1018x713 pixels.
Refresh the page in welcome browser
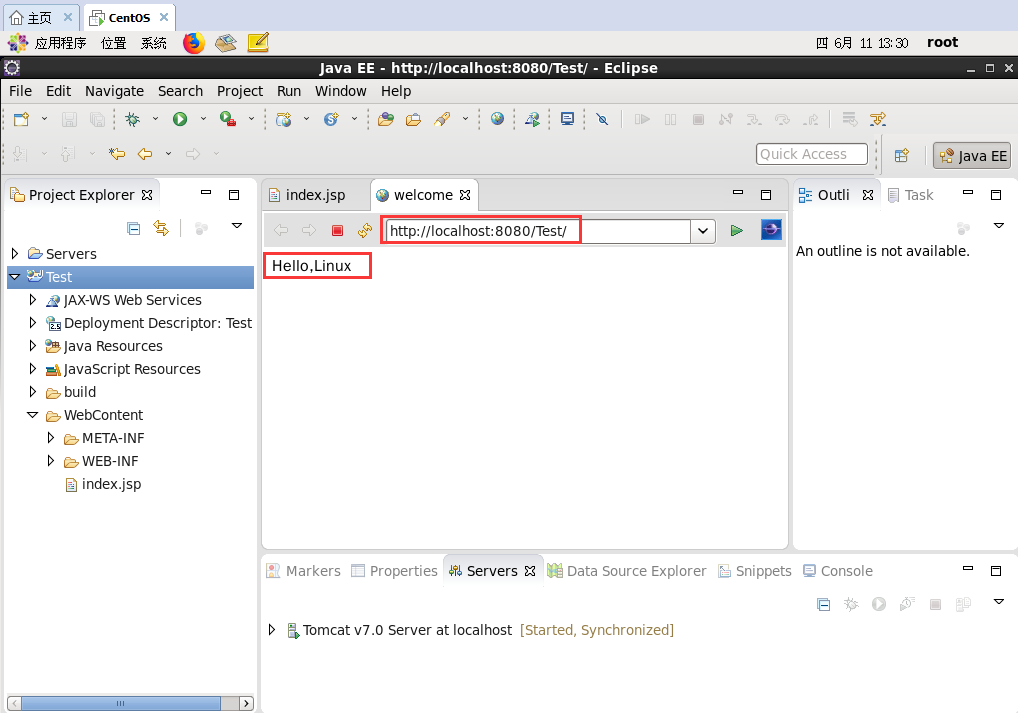coord(365,231)
